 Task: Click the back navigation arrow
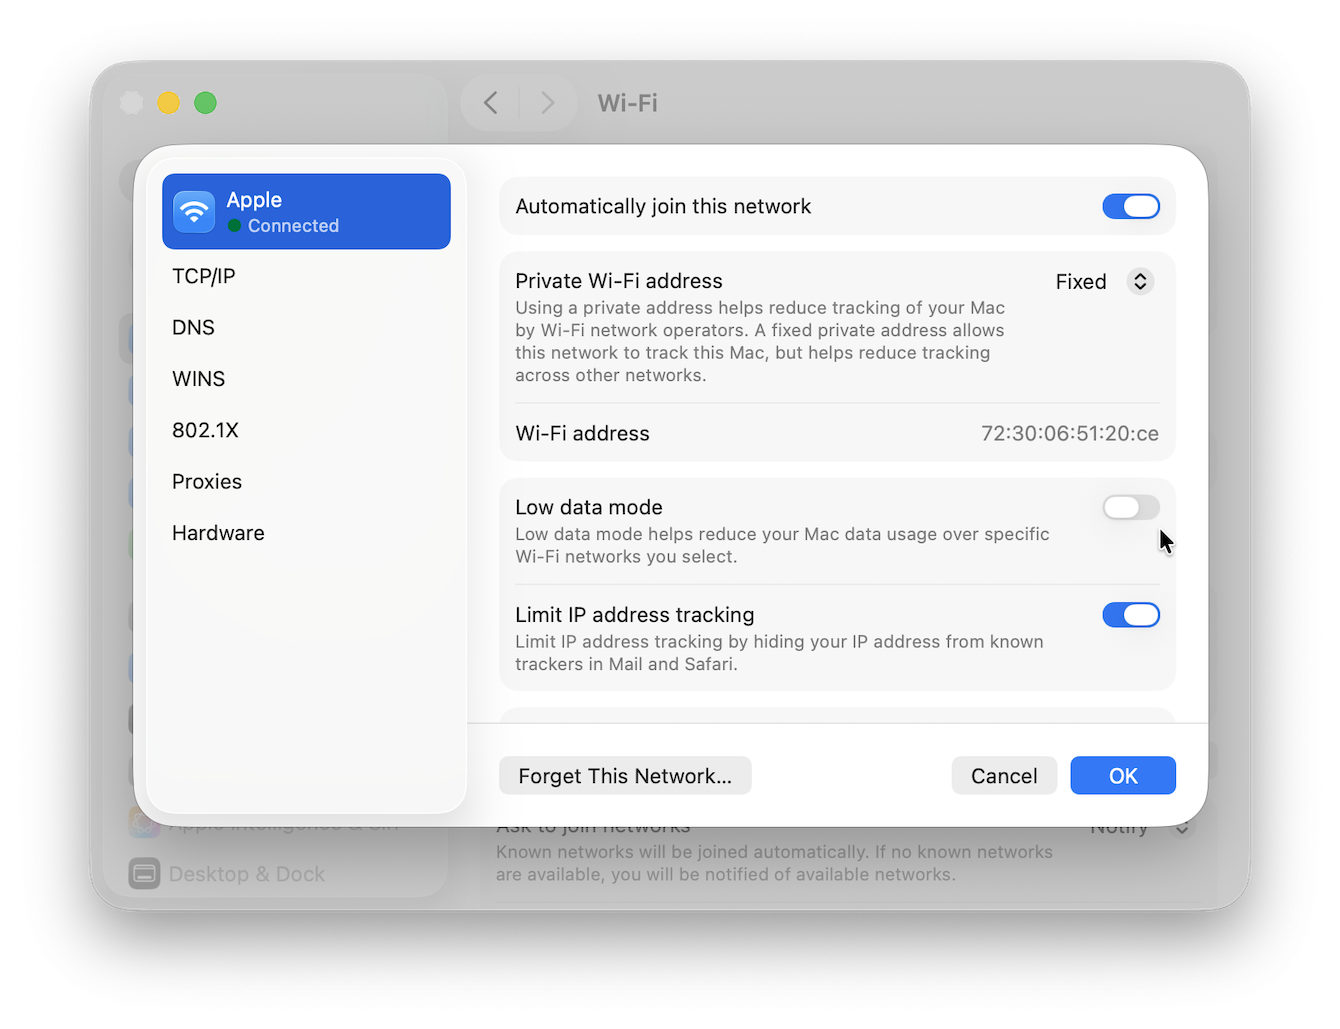490,102
